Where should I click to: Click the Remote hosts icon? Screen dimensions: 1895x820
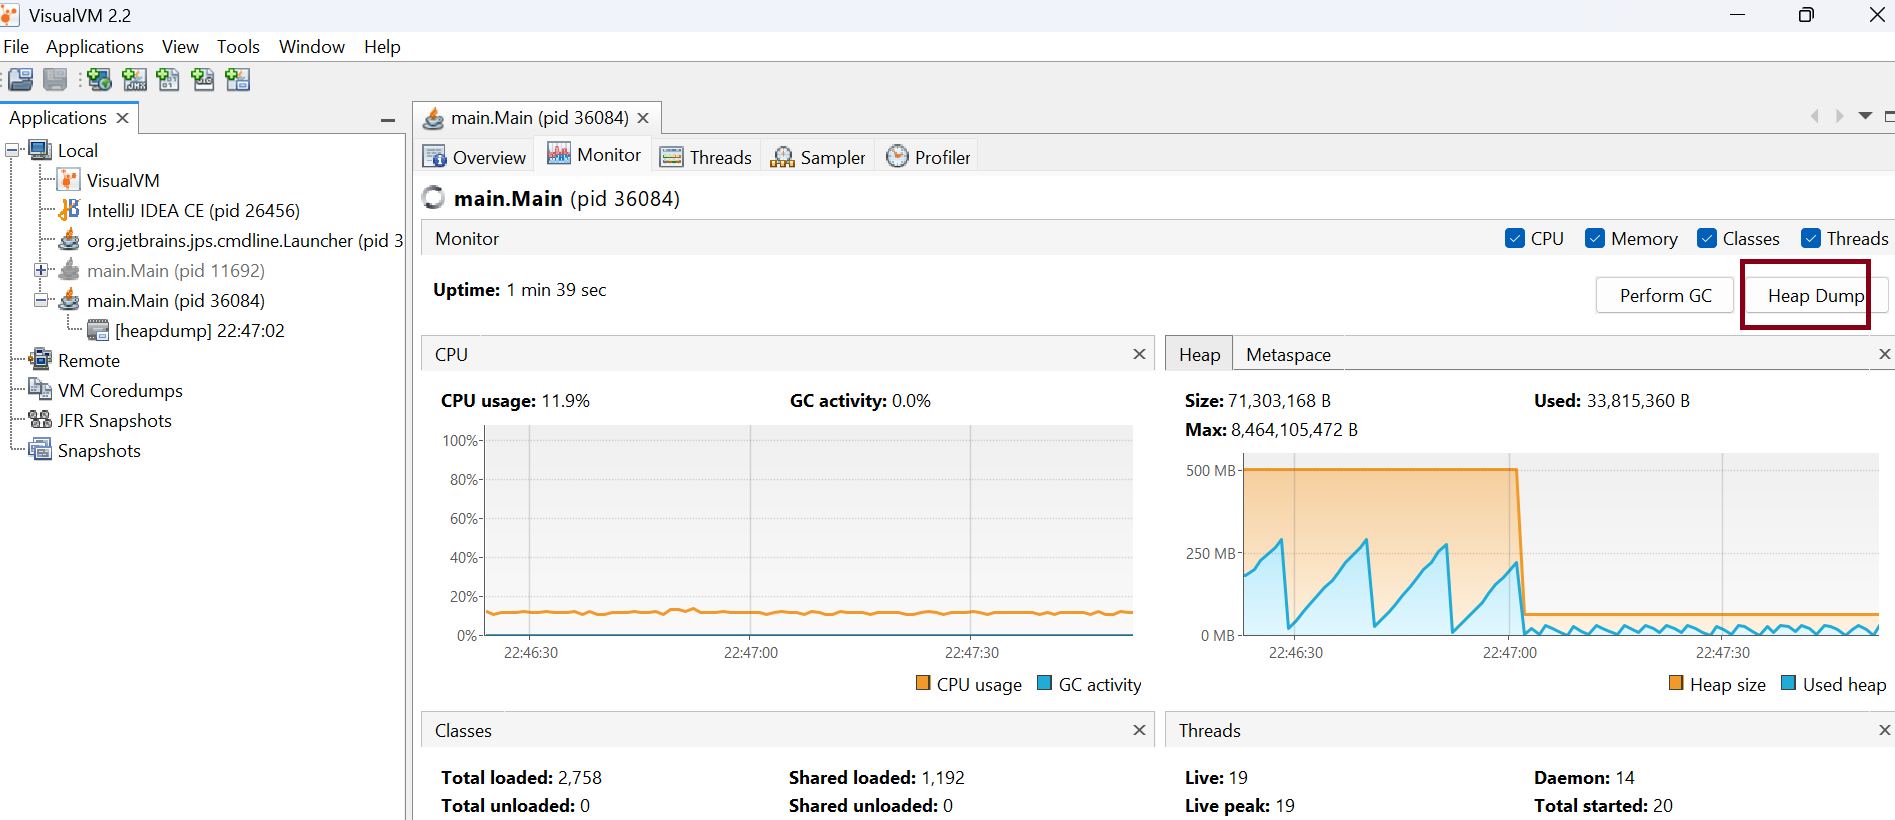(x=40, y=360)
